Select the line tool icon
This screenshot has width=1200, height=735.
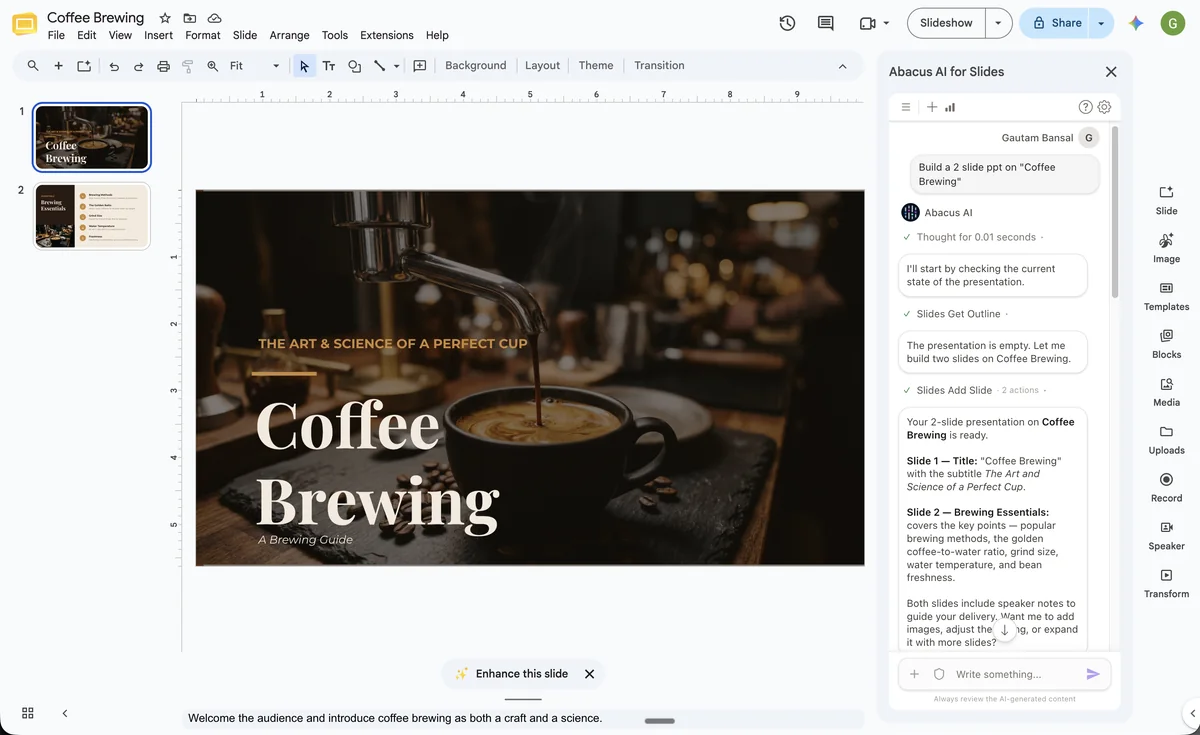click(x=379, y=66)
